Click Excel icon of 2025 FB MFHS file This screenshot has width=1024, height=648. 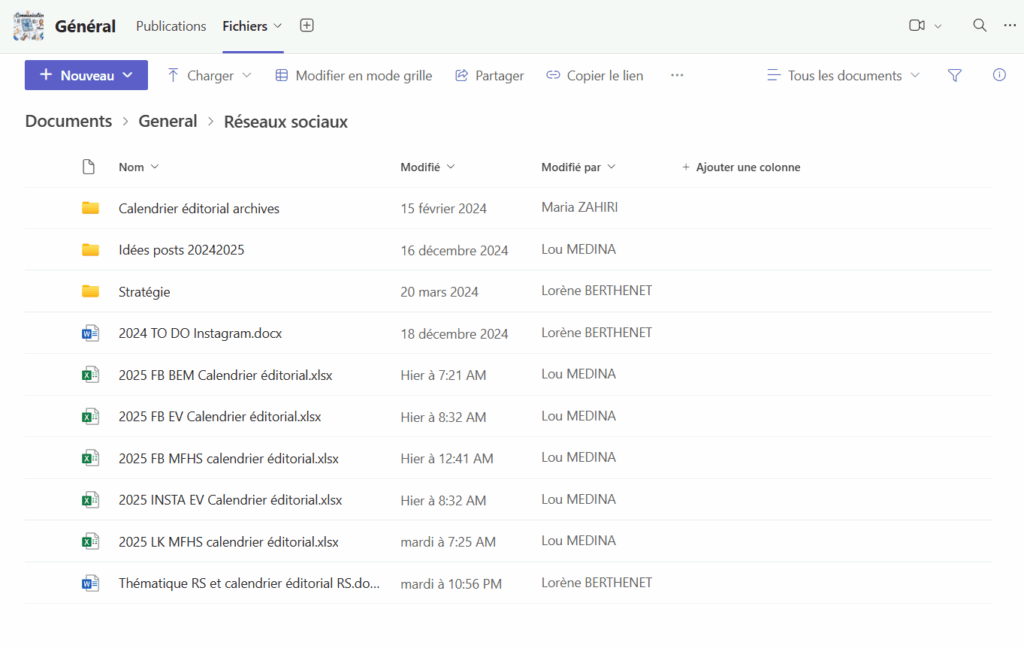pos(90,459)
